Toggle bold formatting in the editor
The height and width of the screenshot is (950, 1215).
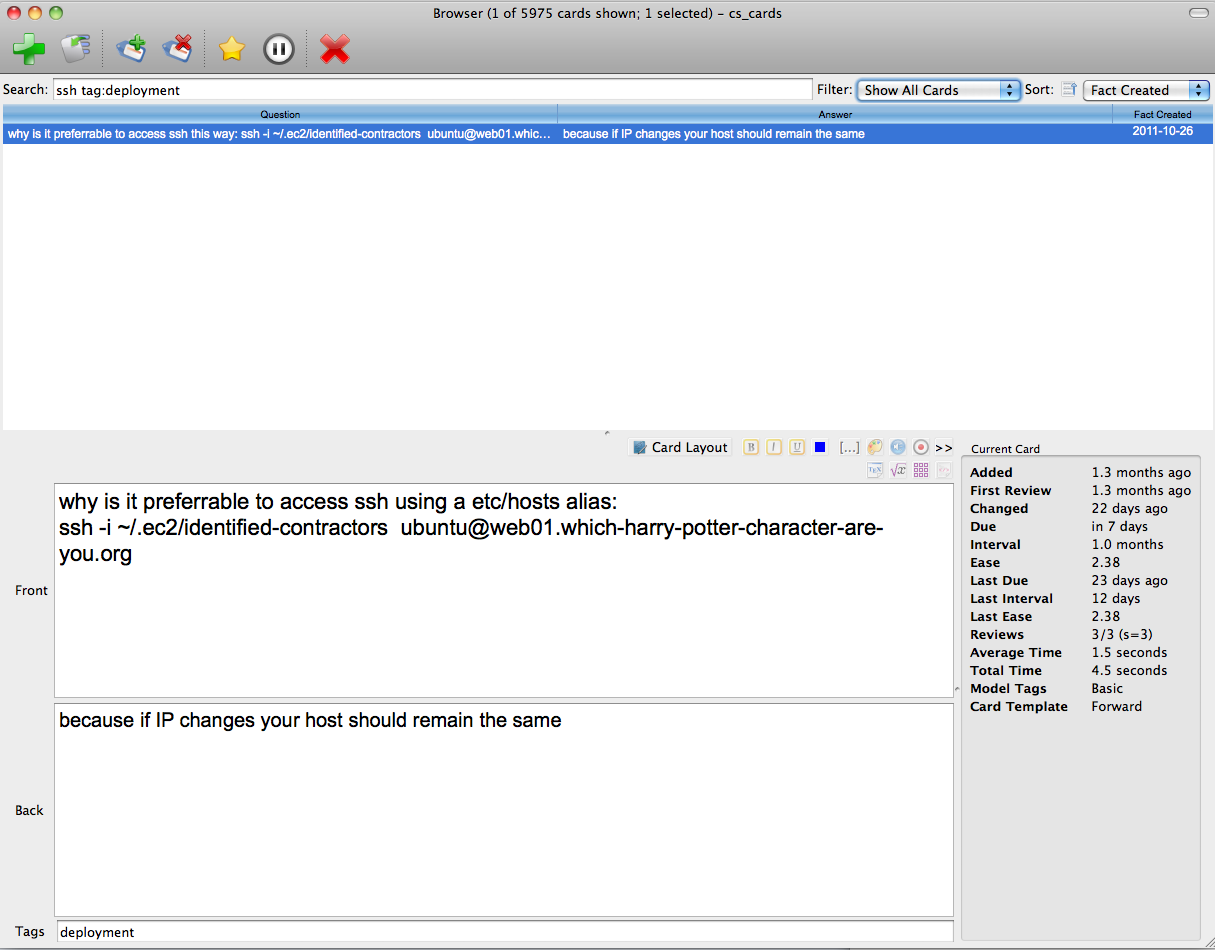pos(751,447)
